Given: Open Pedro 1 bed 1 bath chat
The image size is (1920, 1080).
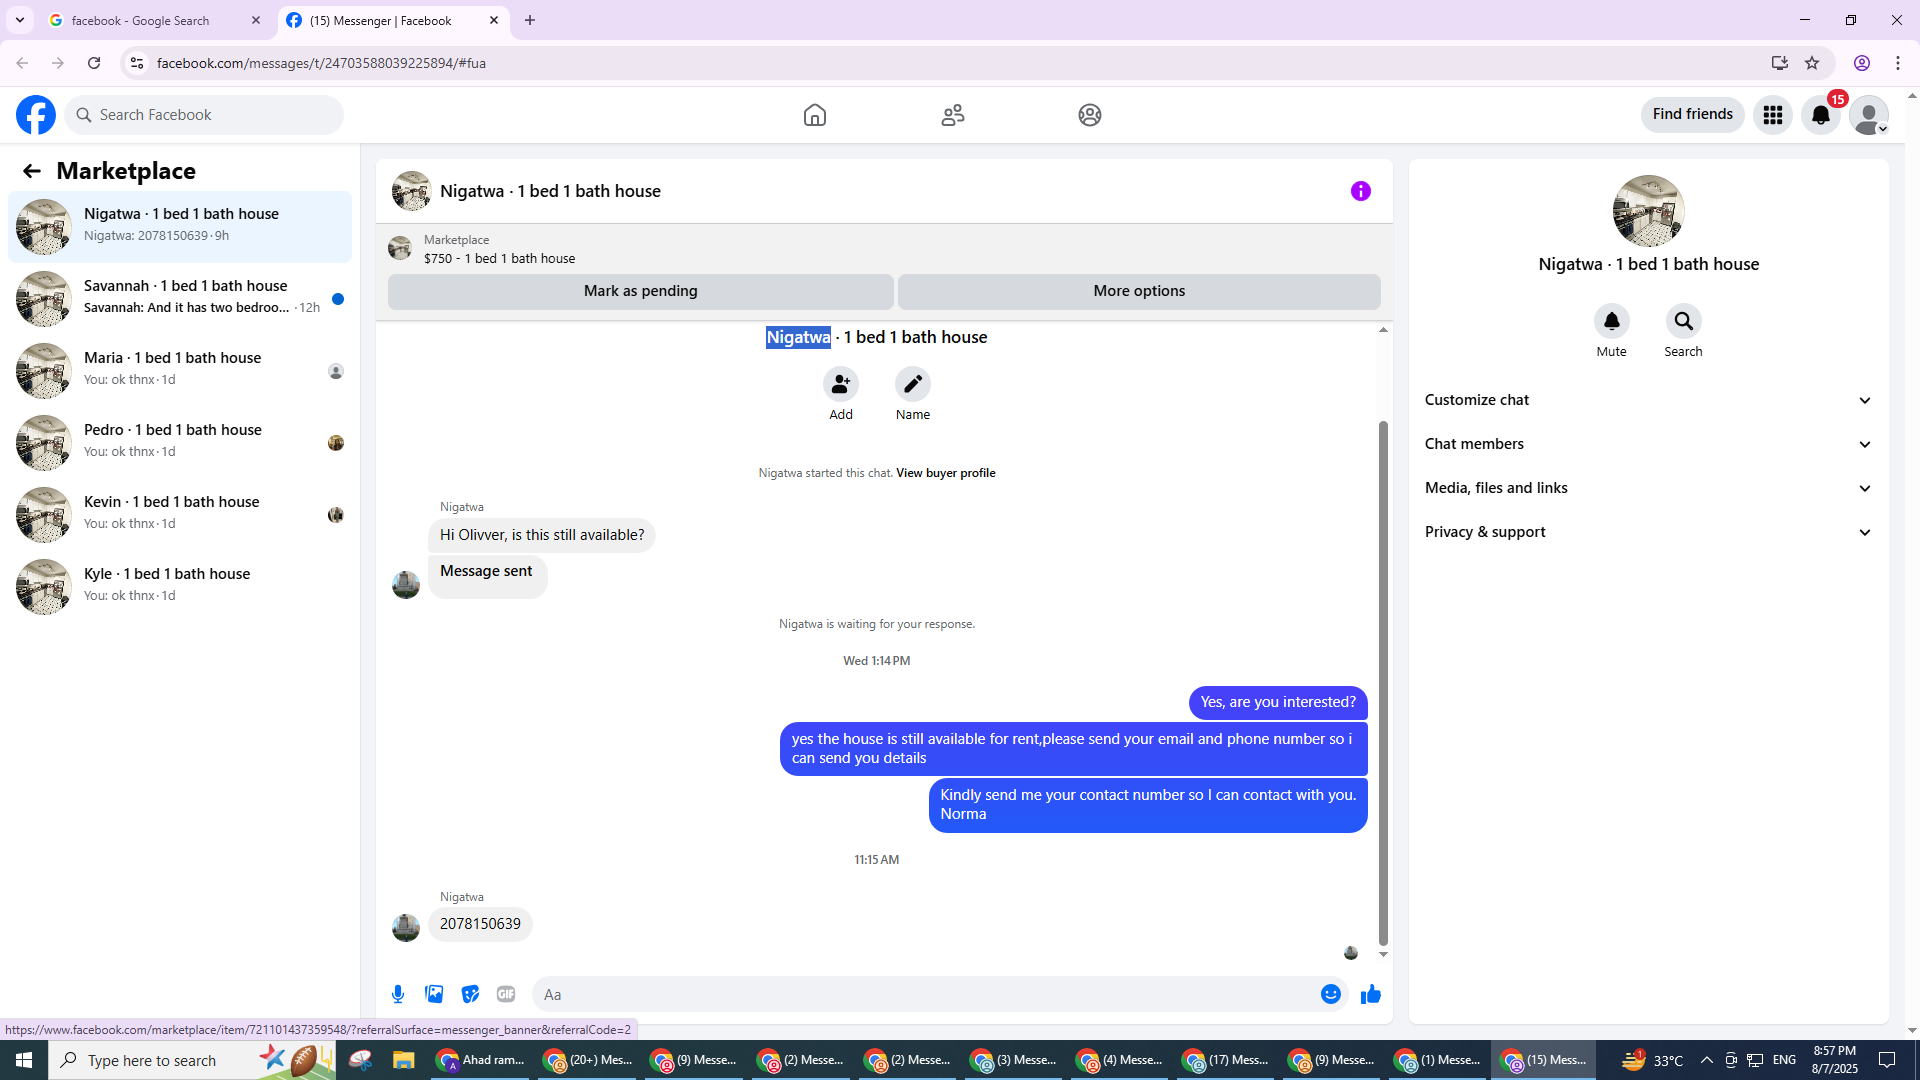Looking at the screenshot, I should (x=180, y=442).
